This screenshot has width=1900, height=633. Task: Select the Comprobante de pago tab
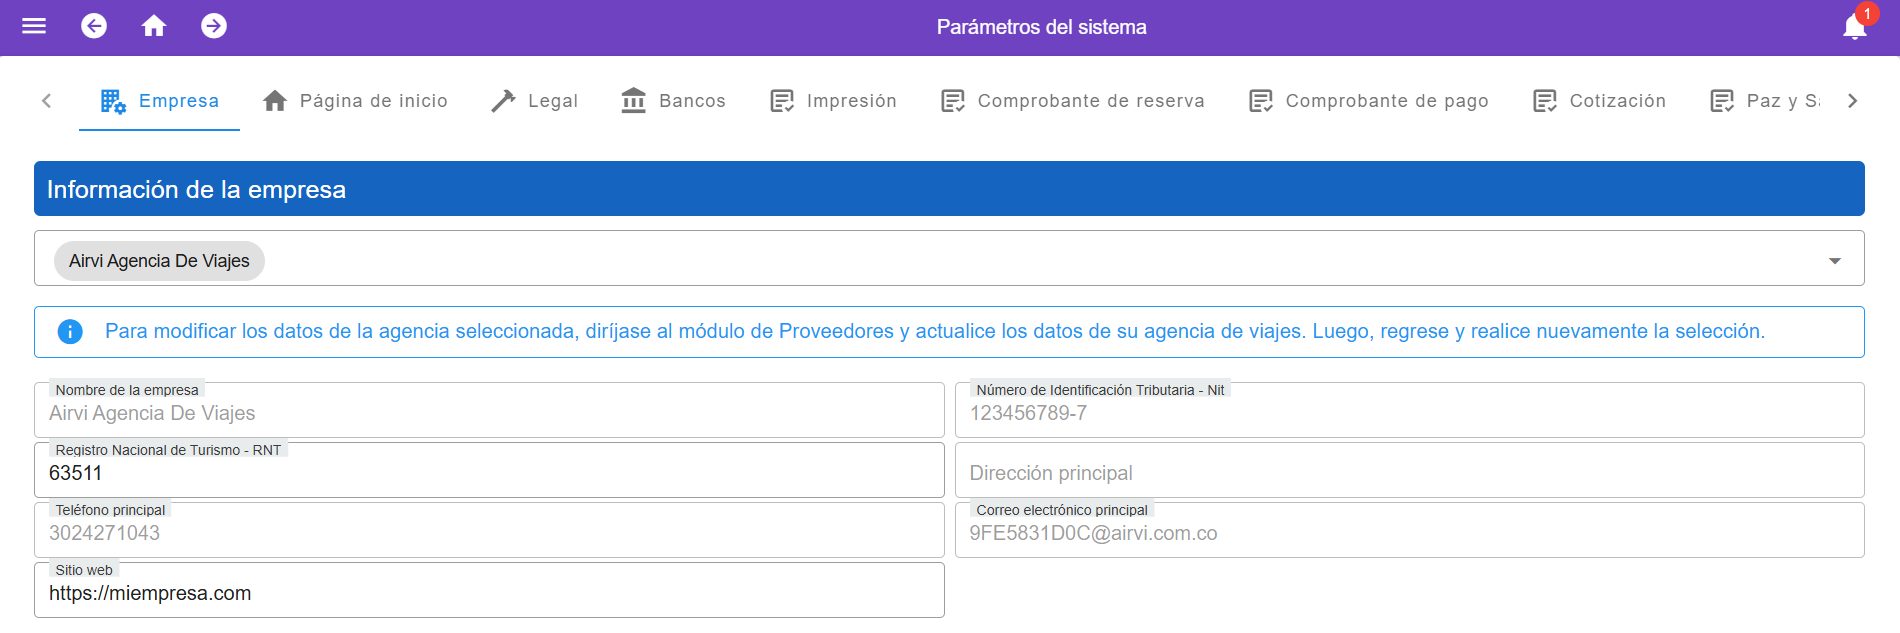(1369, 101)
